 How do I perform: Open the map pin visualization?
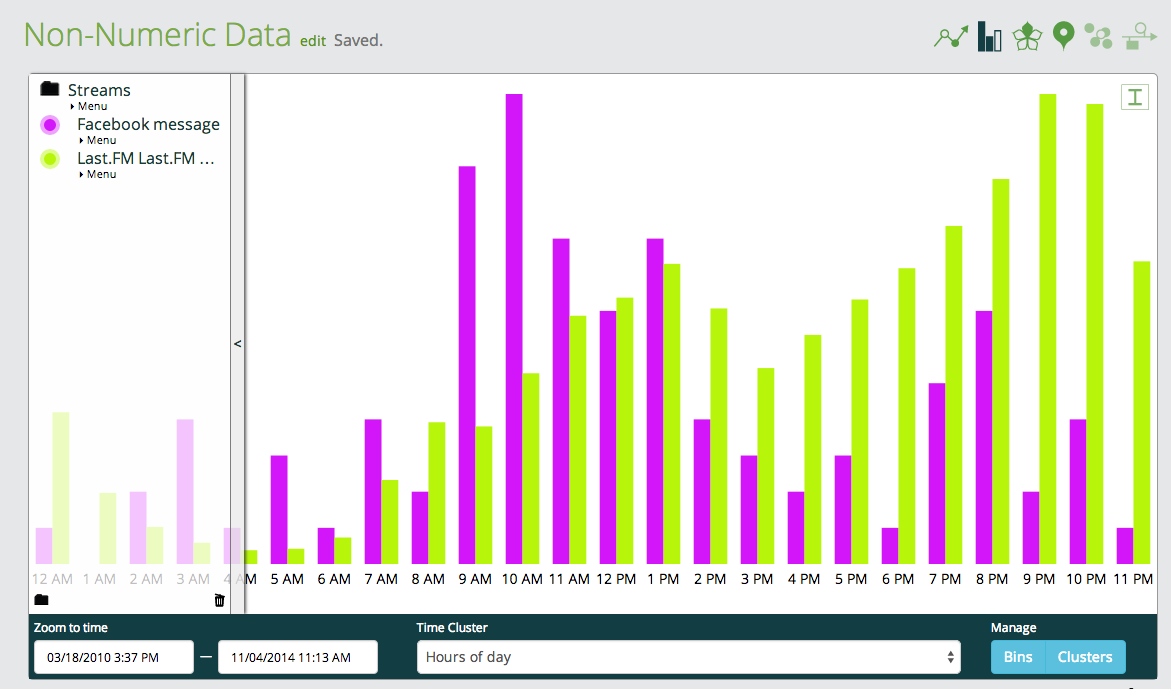1063,36
